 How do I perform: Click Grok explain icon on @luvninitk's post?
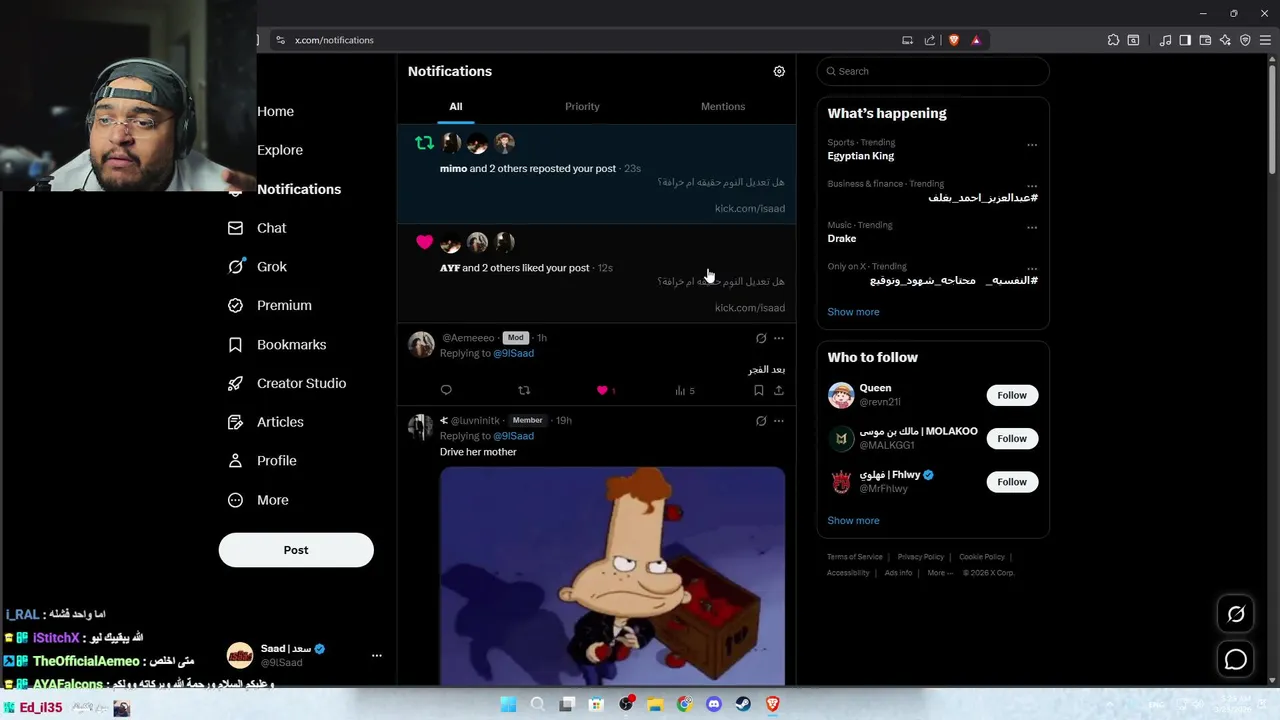[x=761, y=421]
